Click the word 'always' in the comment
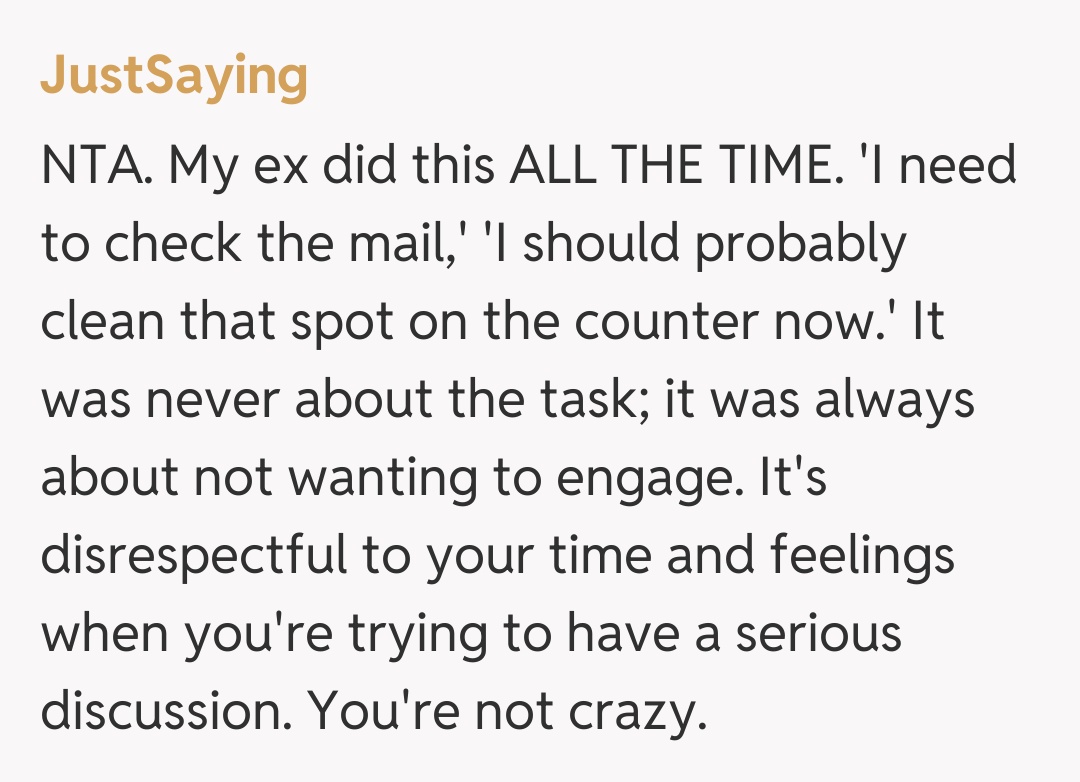Image resolution: width=1080 pixels, height=782 pixels. [893, 401]
